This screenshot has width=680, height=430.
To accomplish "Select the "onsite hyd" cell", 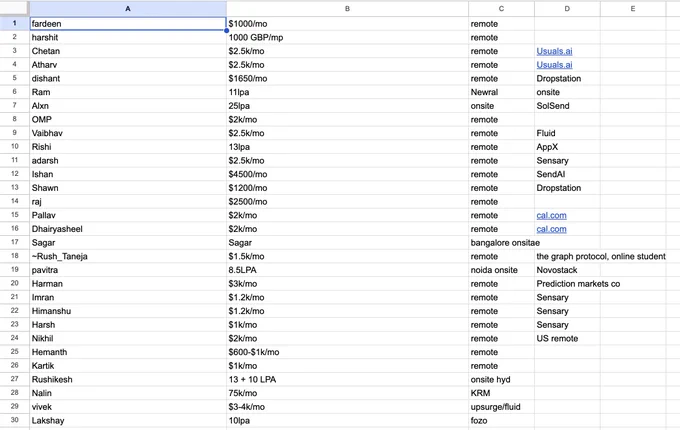I will point(501,380).
